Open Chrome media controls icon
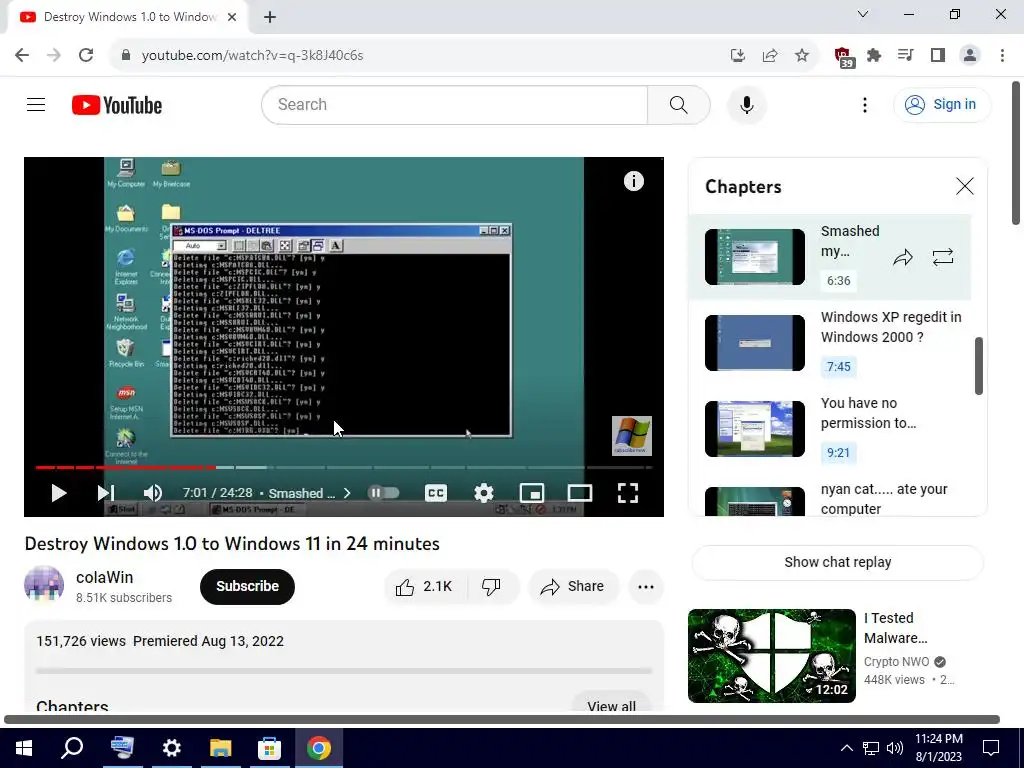 click(x=905, y=56)
